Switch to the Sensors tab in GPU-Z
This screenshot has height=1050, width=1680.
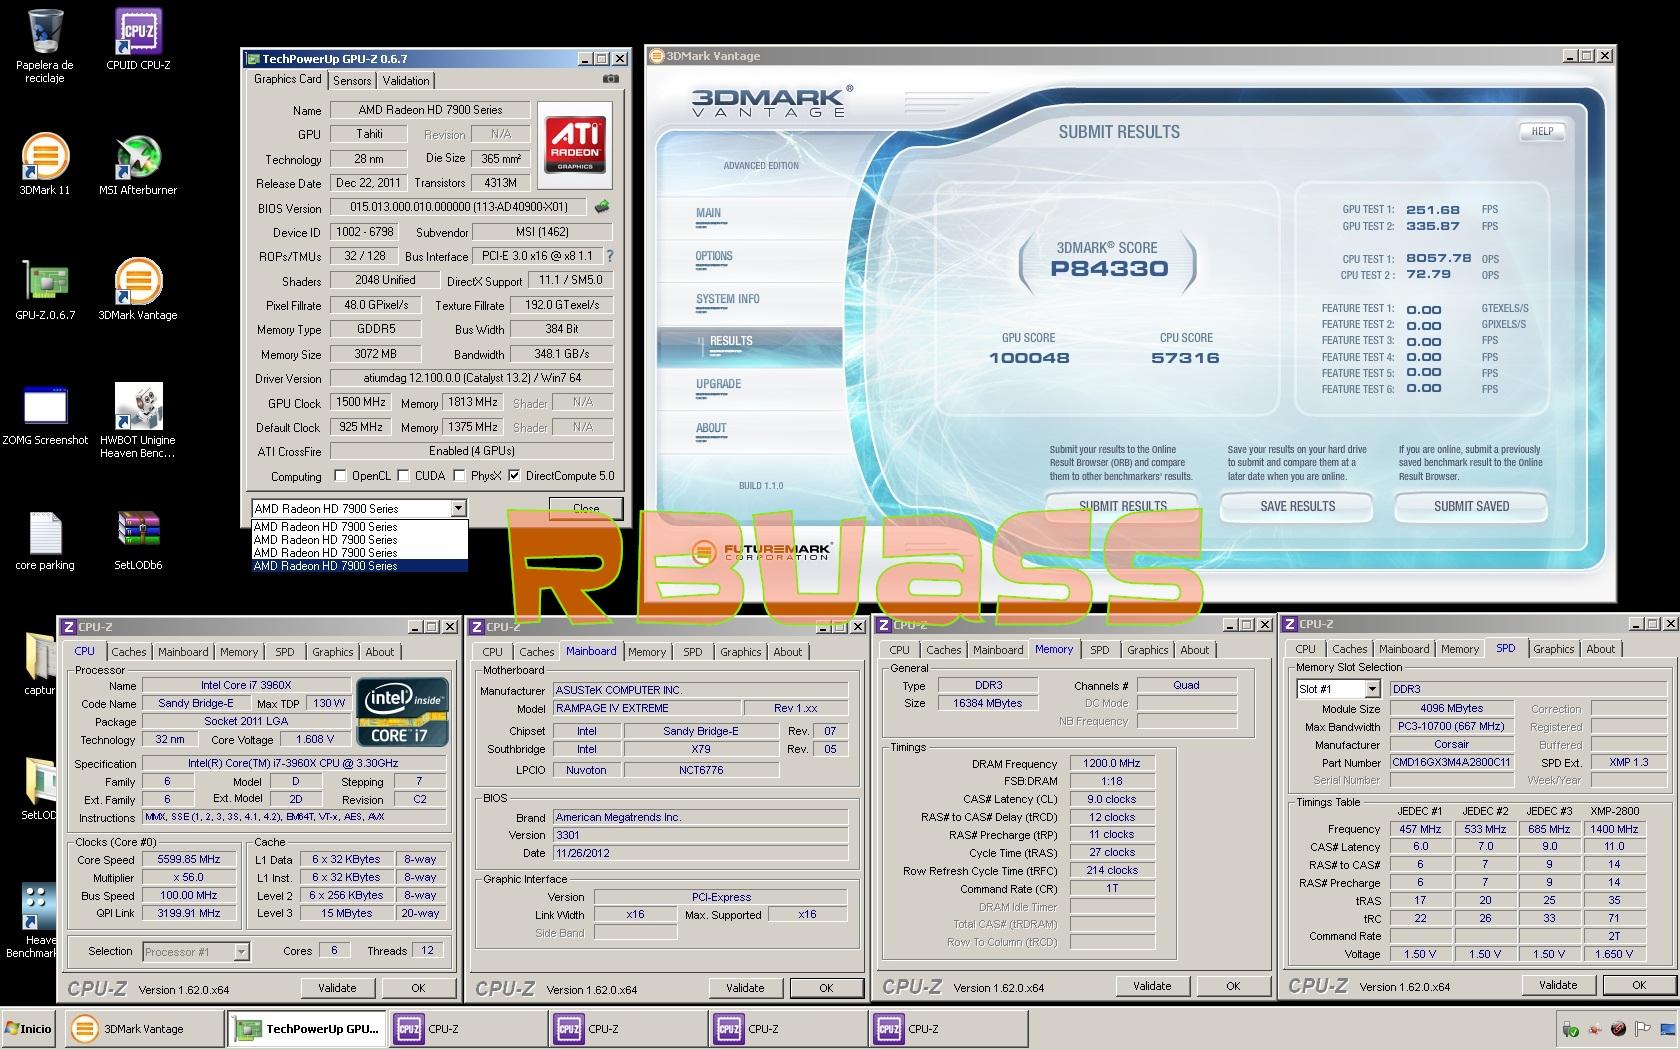tap(352, 81)
